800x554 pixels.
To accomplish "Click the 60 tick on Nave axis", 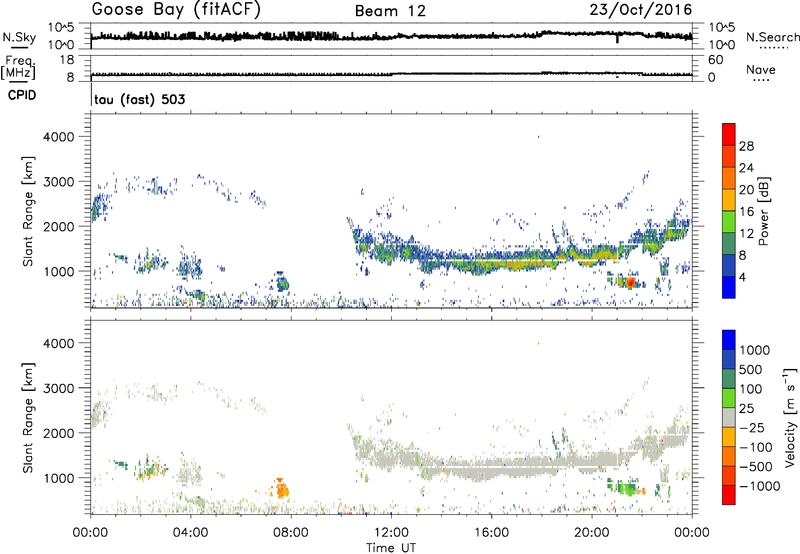I will pos(715,60).
